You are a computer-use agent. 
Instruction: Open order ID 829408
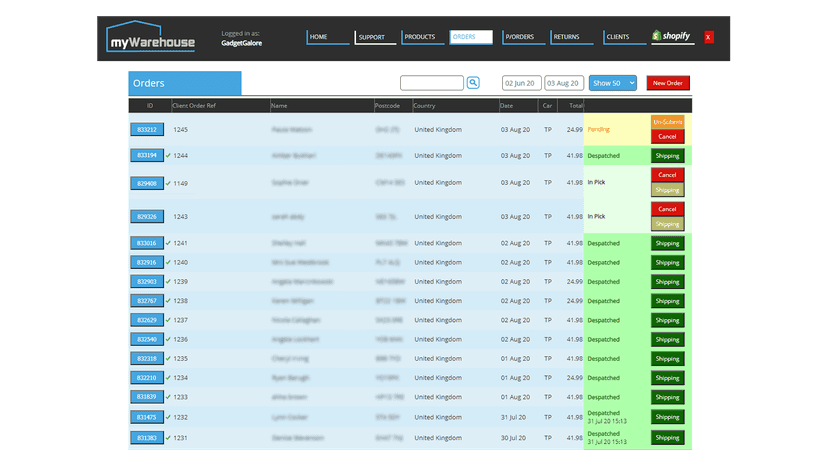147,183
